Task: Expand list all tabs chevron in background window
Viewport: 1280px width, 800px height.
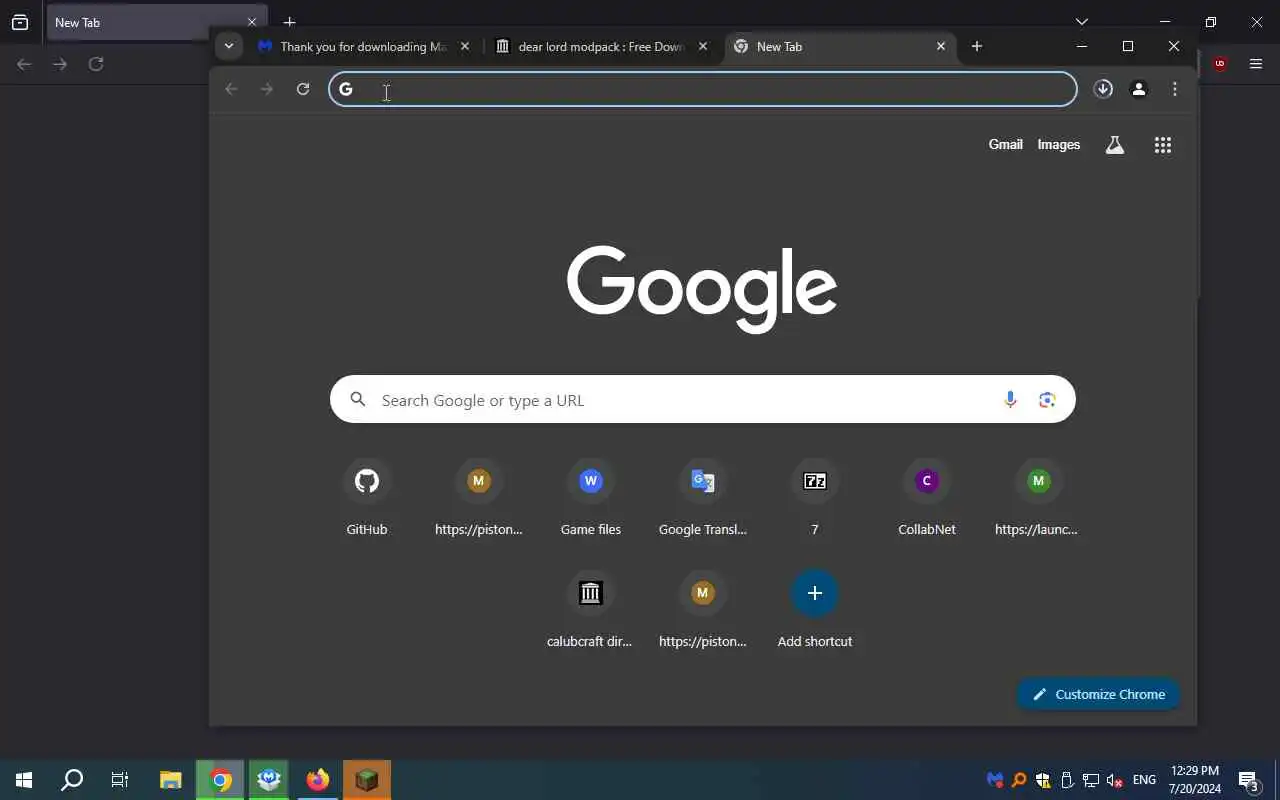Action: 1082,21
